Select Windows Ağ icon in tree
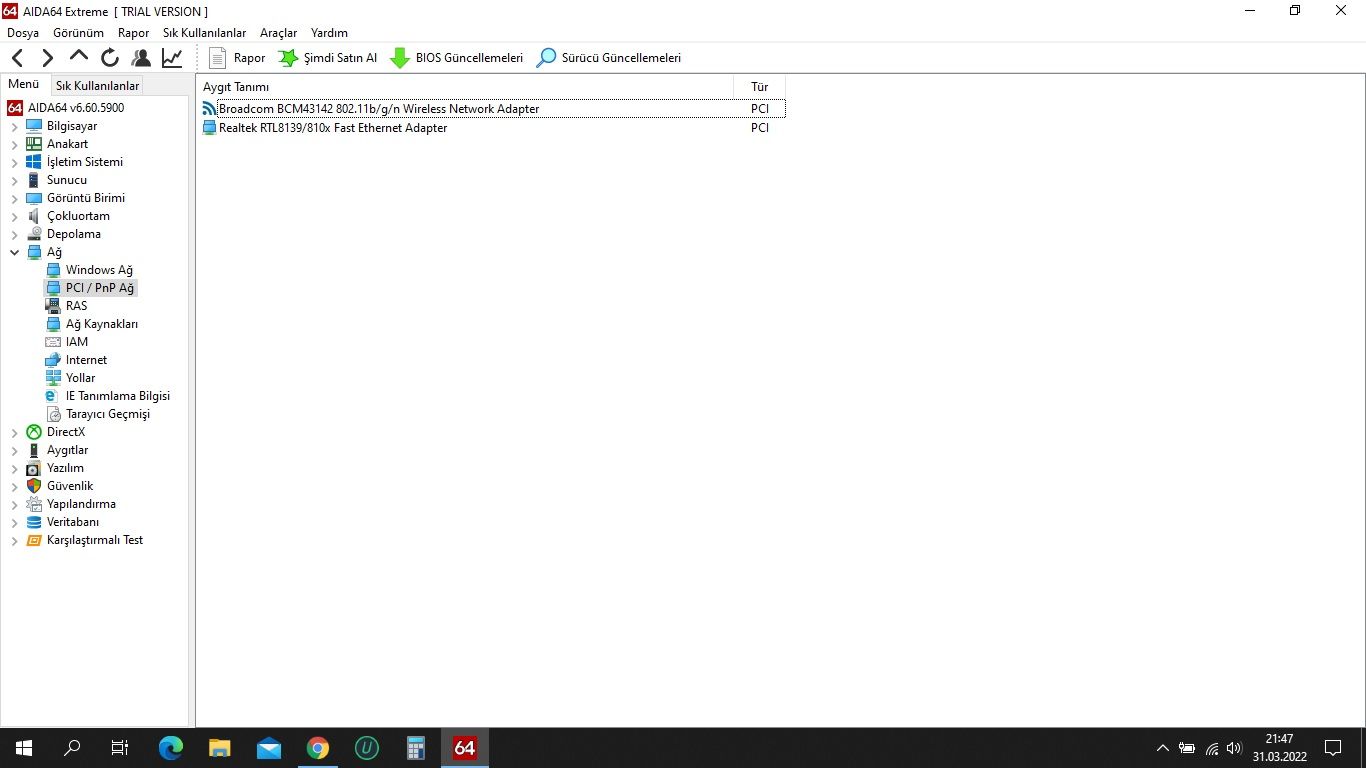The image size is (1366, 768). [x=53, y=270]
